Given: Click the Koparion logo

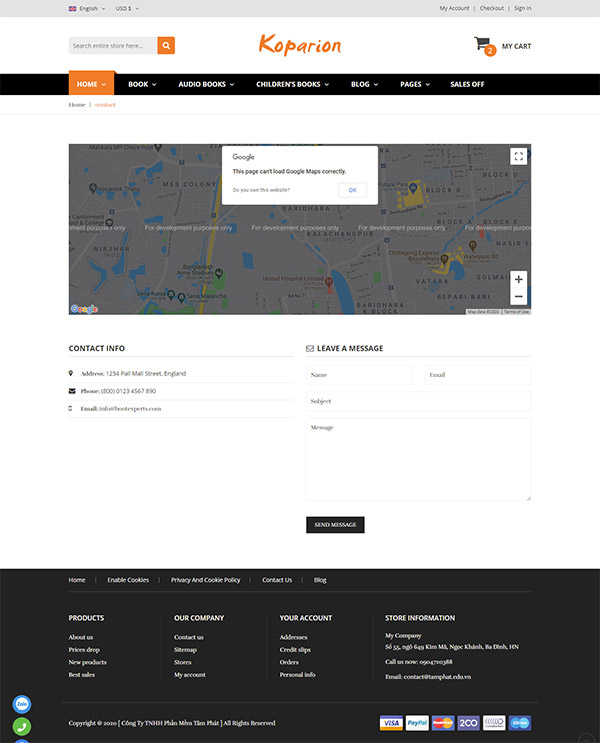Looking at the screenshot, I should pyautogui.click(x=299, y=45).
